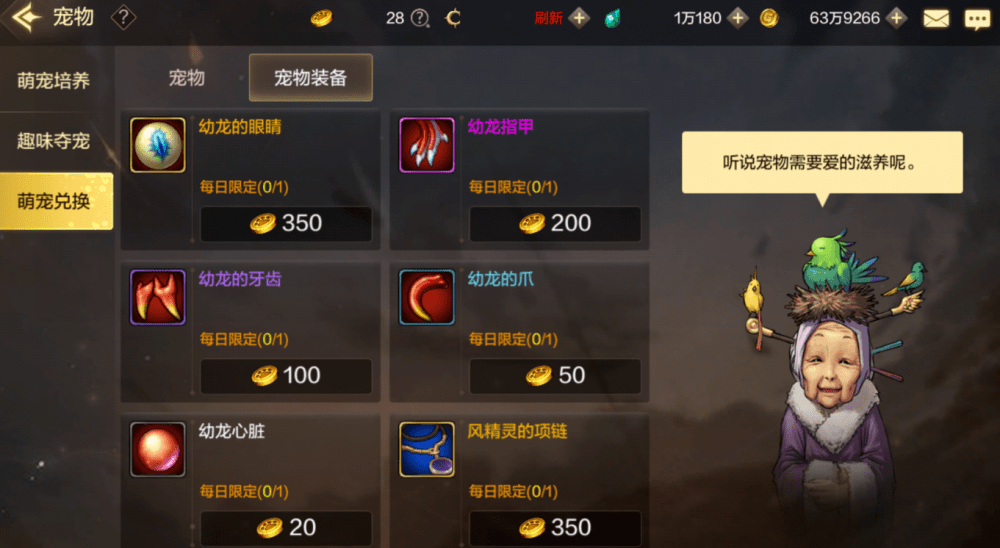
Task: Tap the plus beside 刷新
Action: pos(579,18)
